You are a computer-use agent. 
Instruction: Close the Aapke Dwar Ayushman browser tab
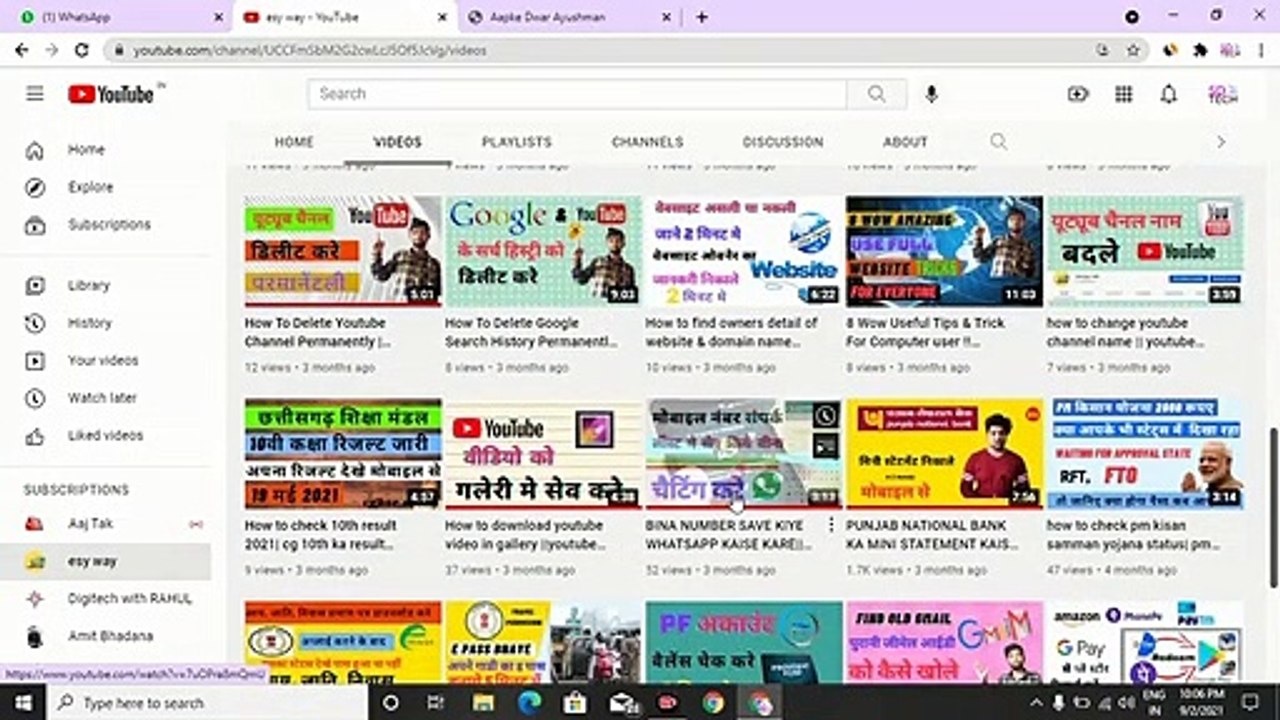(x=668, y=17)
